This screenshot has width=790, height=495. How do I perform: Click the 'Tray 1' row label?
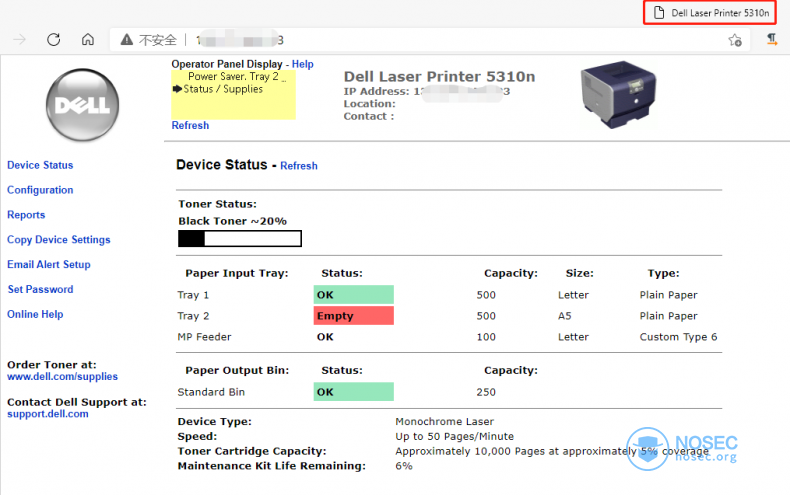(x=193, y=295)
